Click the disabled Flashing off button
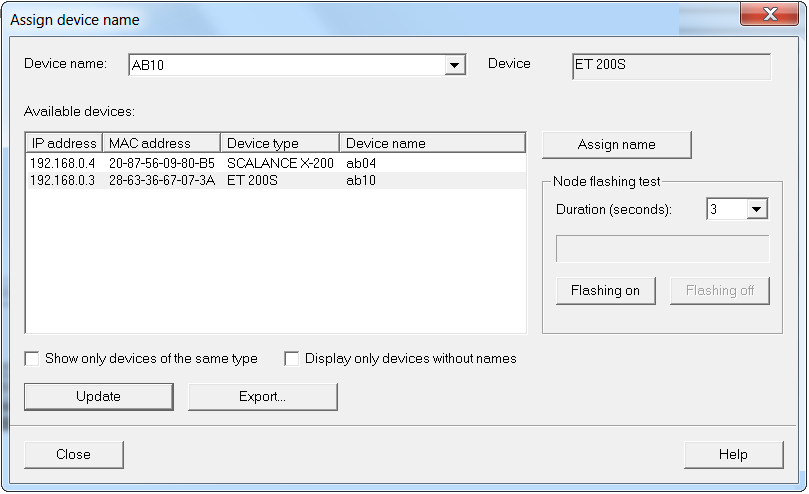 (720, 291)
